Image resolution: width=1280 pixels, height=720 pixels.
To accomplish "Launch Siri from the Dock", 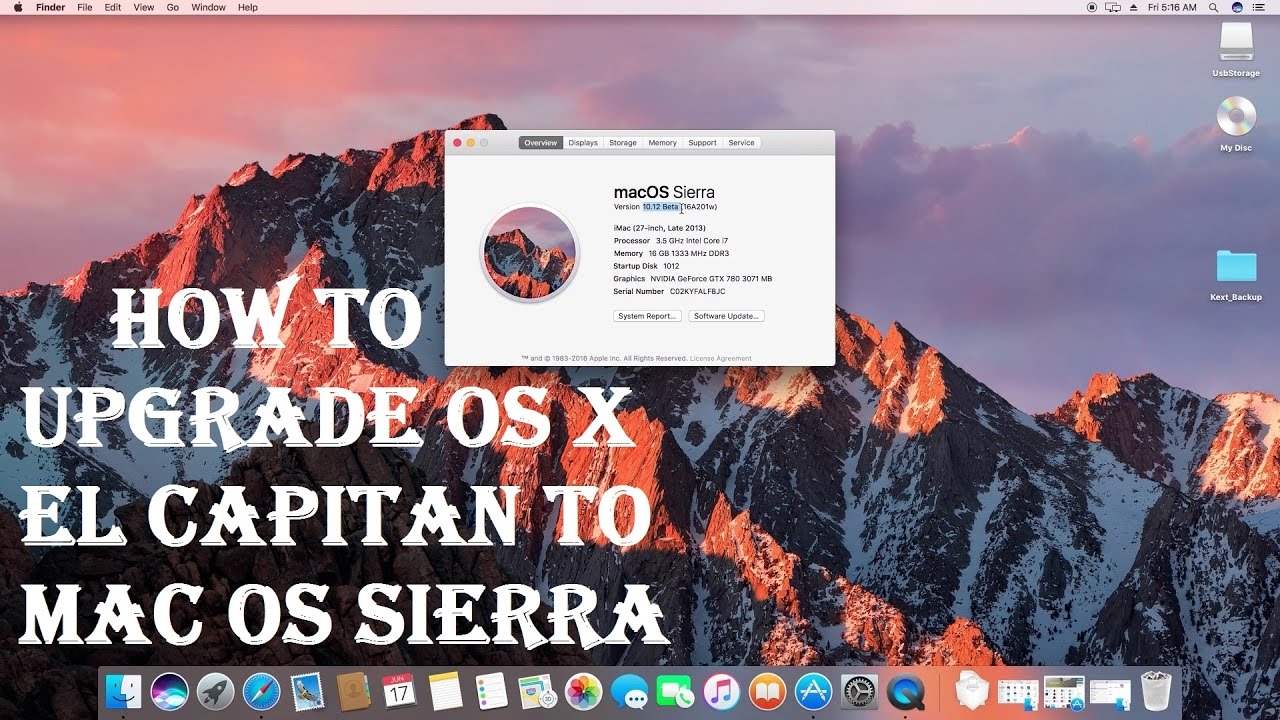I will (x=170, y=691).
